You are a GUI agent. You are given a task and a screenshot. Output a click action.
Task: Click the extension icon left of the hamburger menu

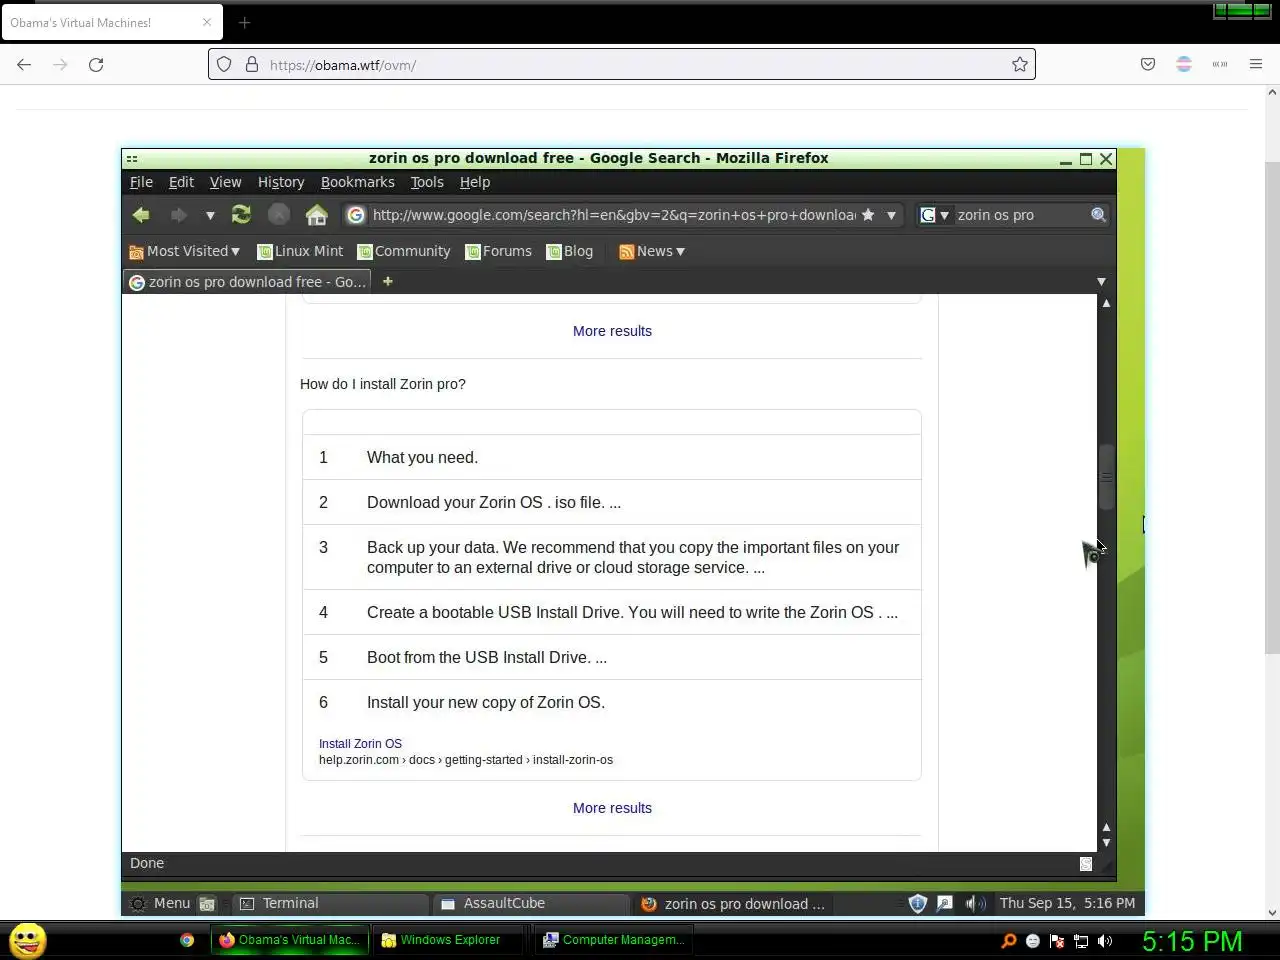1220,64
